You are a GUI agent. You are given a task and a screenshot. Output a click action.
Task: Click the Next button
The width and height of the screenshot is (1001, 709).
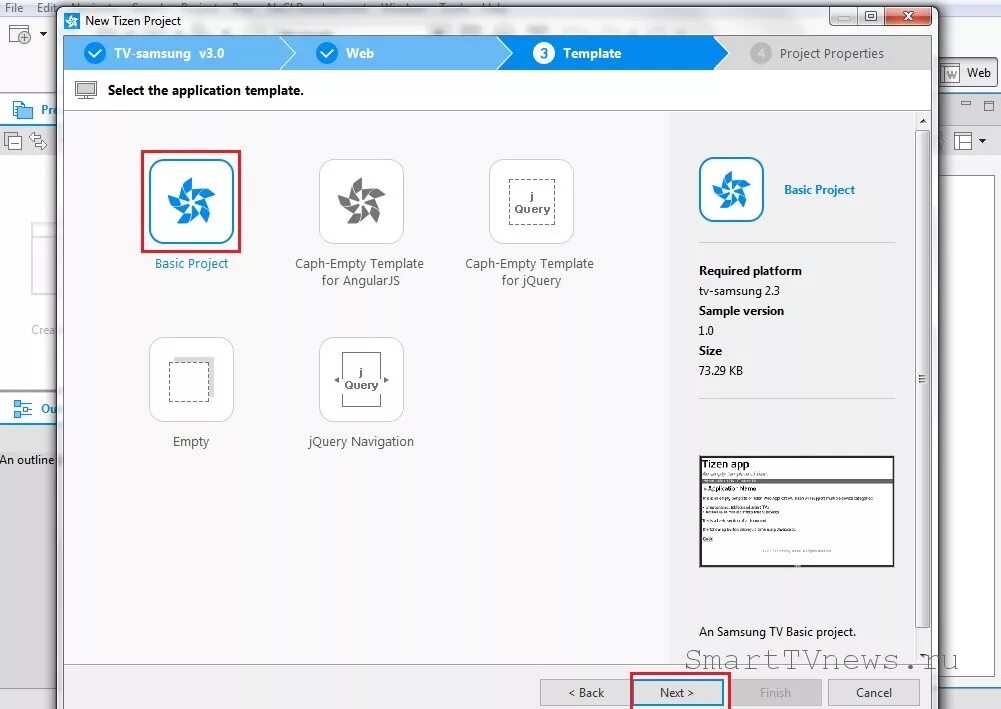click(x=677, y=692)
